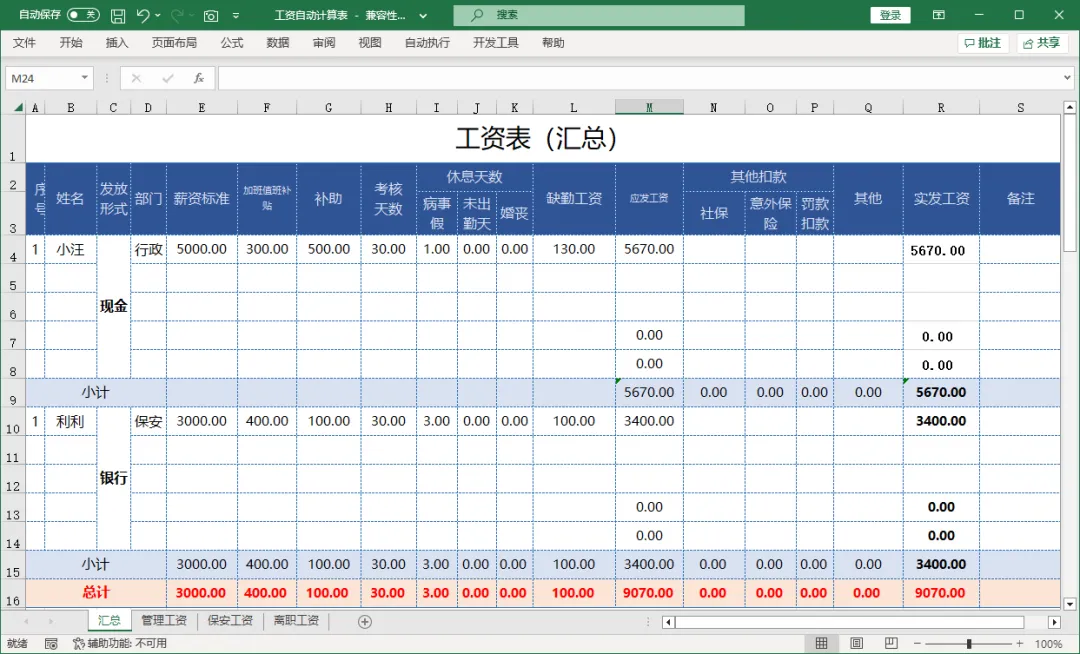Click horizontal scrollbar left arrow
The width and height of the screenshot is (1080, 654).
[668, 622]
